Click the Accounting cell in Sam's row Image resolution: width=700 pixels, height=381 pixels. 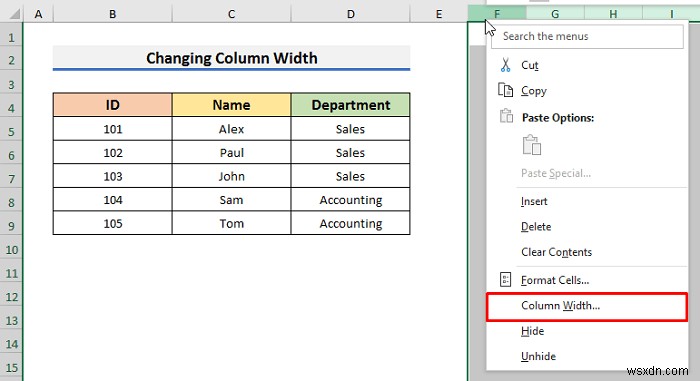tap(350, 200)
